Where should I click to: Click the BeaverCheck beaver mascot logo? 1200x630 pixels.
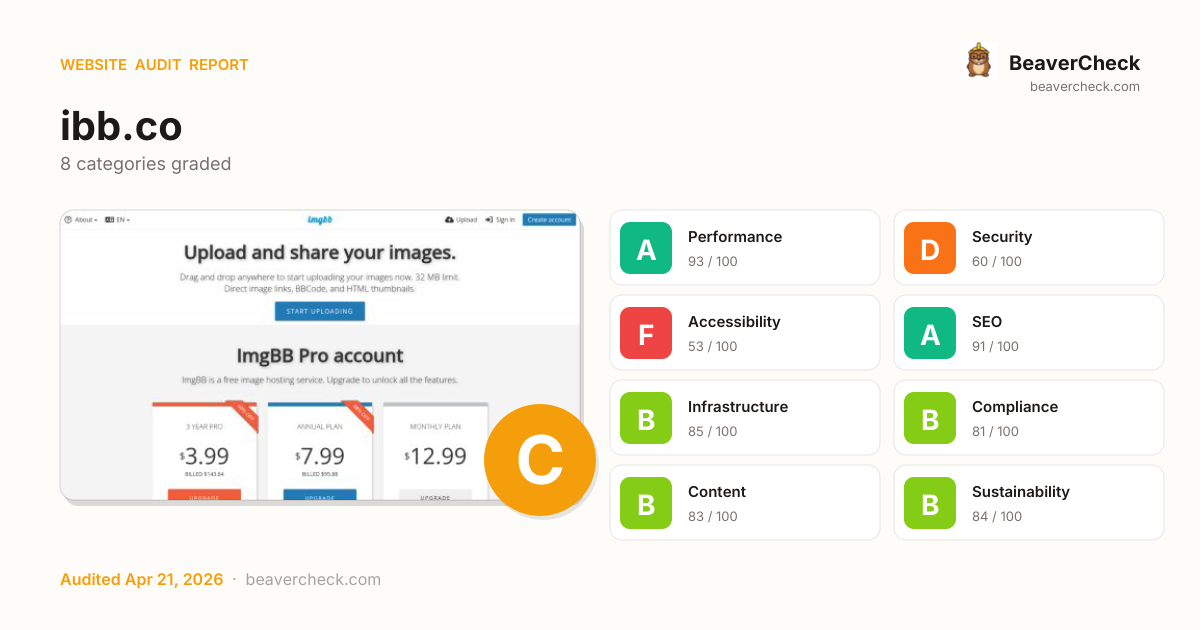pos(978,61)
